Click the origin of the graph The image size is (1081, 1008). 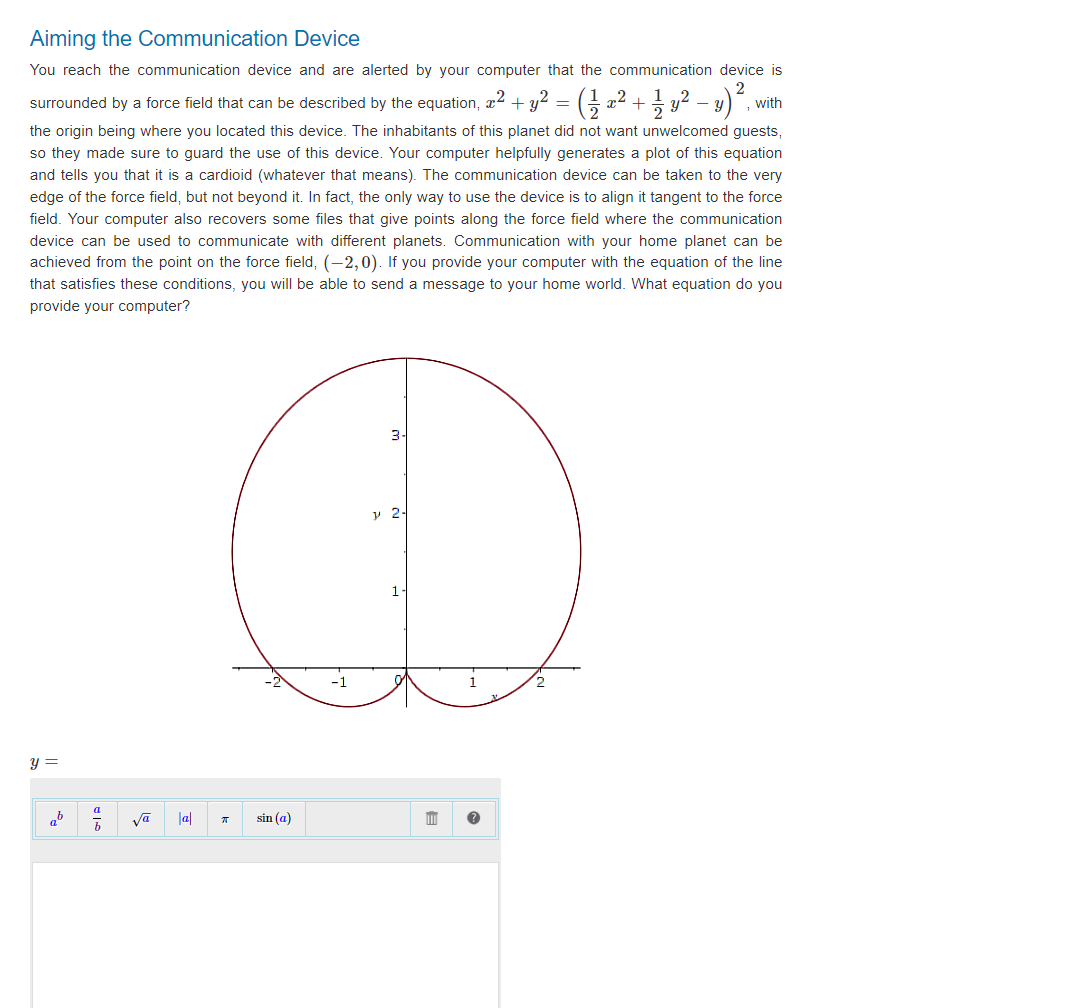pyautogui.click(x=406, y=666)
